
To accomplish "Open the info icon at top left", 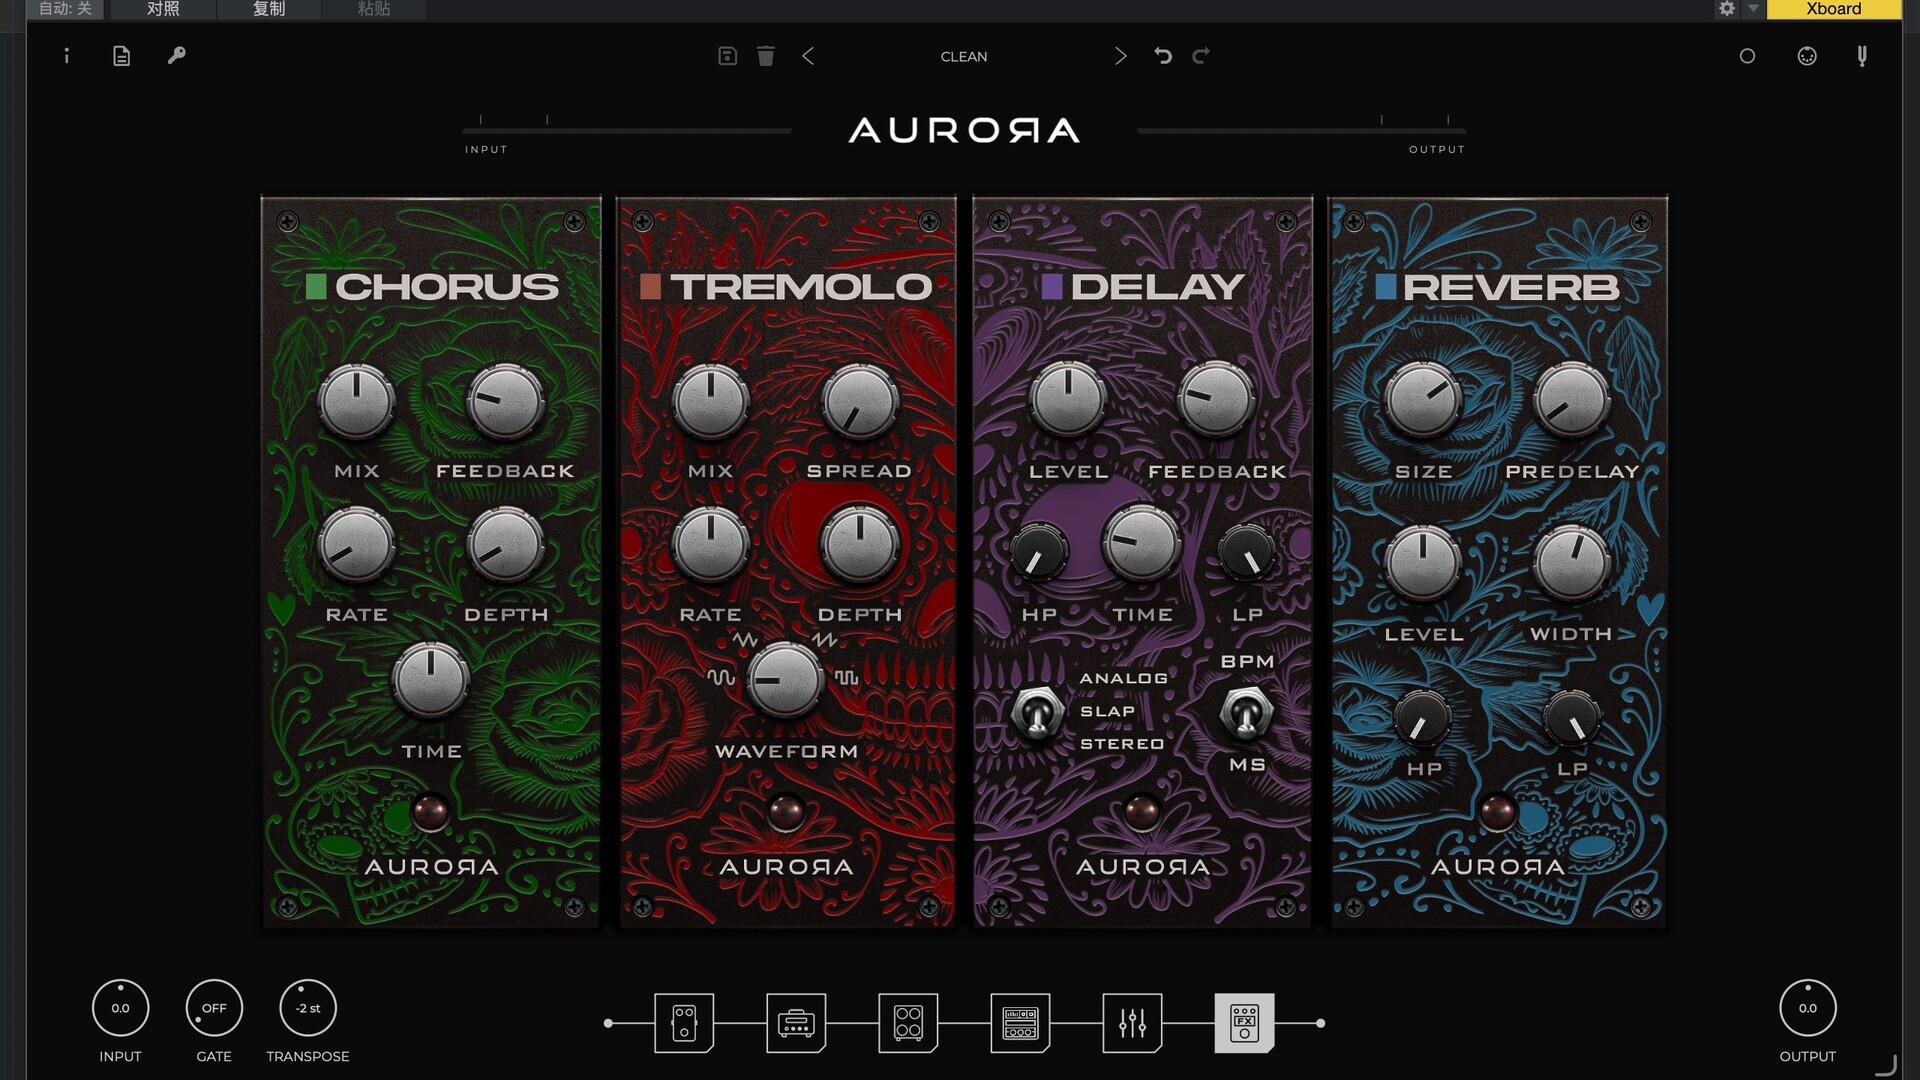I will pyautogui.click(x=67, y=56).
